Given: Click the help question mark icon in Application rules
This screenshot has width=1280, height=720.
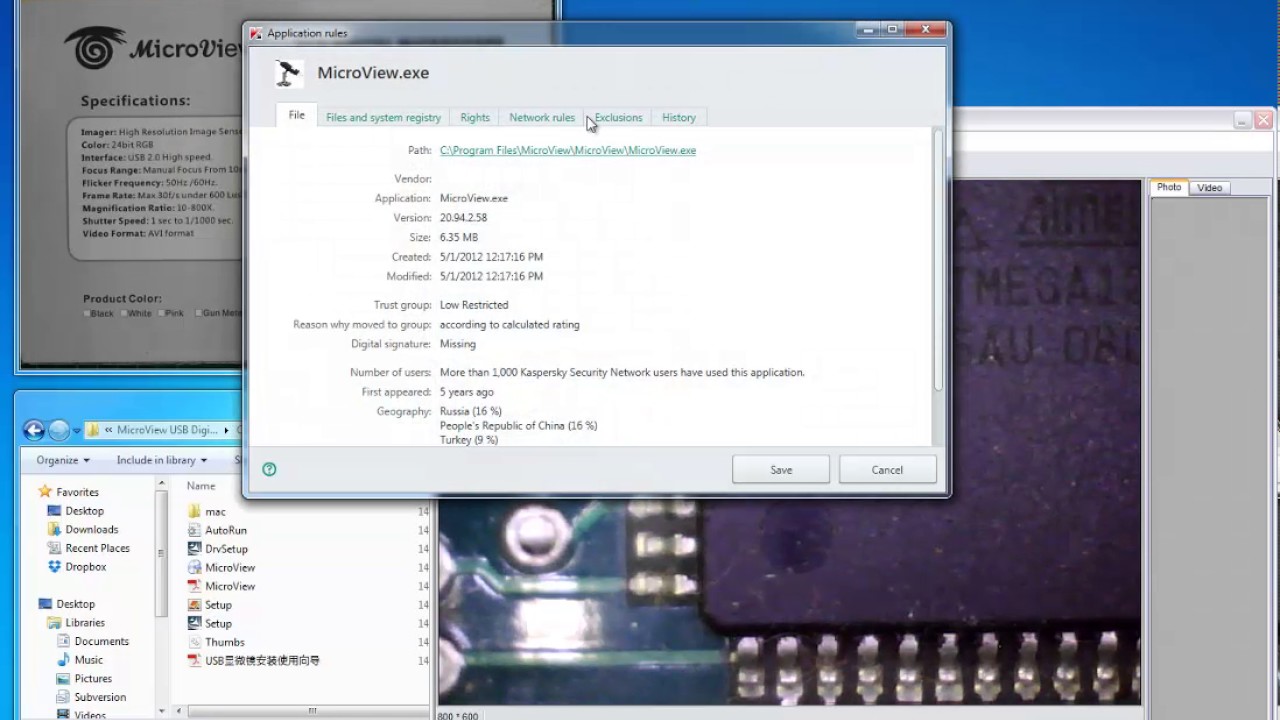Looking at the screenshot, I should pos(269,469).
